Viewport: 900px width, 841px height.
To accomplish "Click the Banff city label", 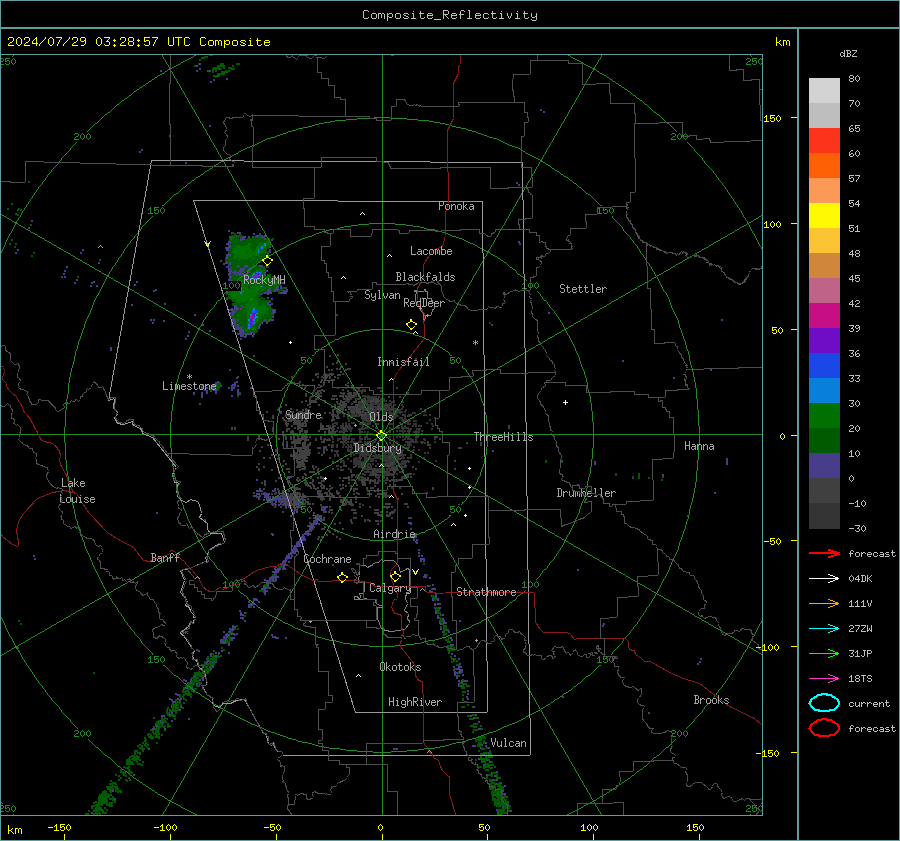I will tap(165, 557).
